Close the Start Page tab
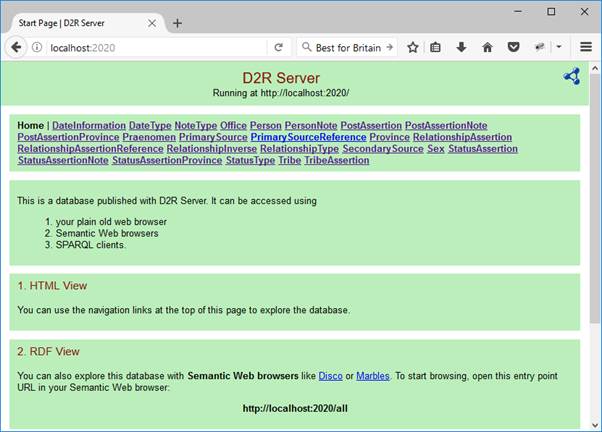The image size is (602, 432). (x=149, y=23)
